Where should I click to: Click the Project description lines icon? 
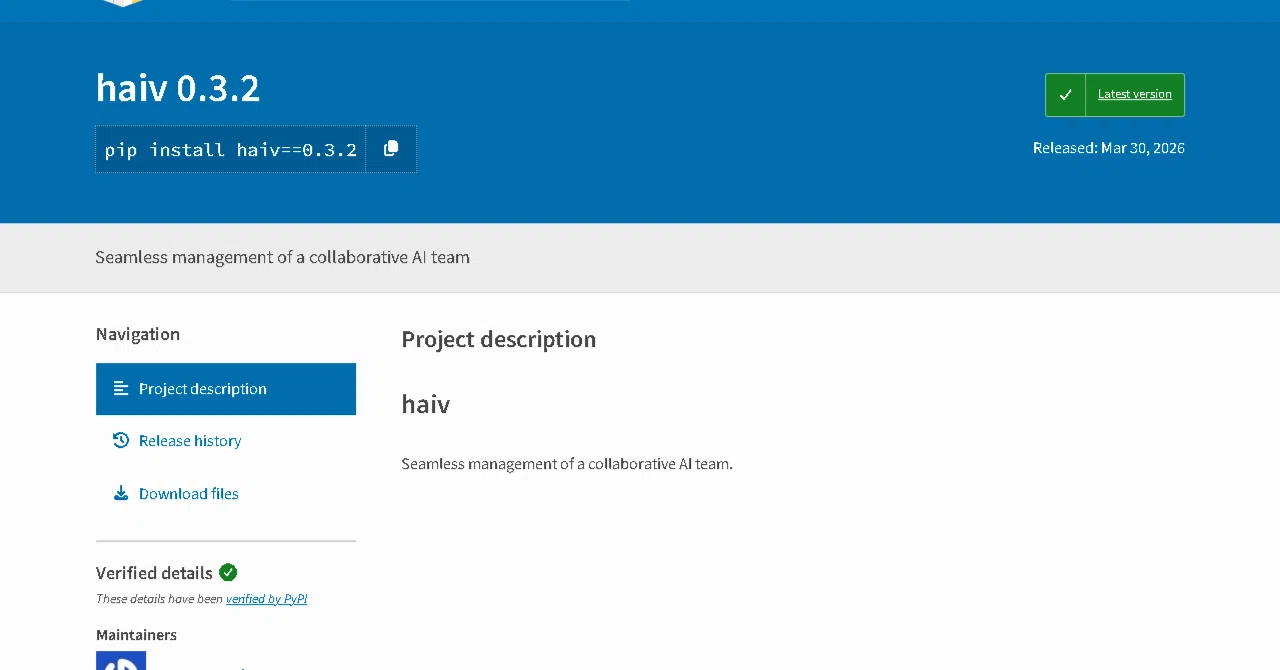point(121,389)
